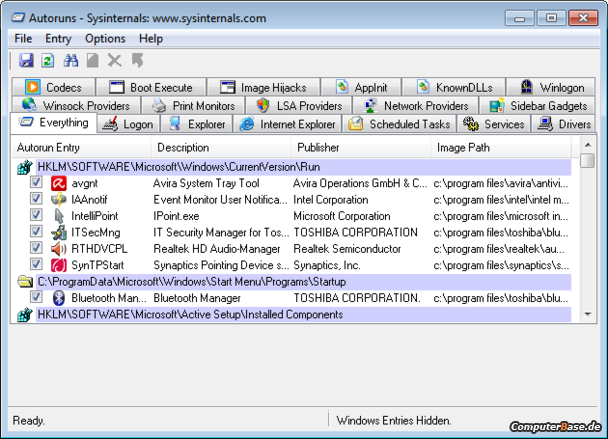Click the Find binoculars icon
This screenshot has height=439, width=608.
pyautogui.click(x=71, y=60)
